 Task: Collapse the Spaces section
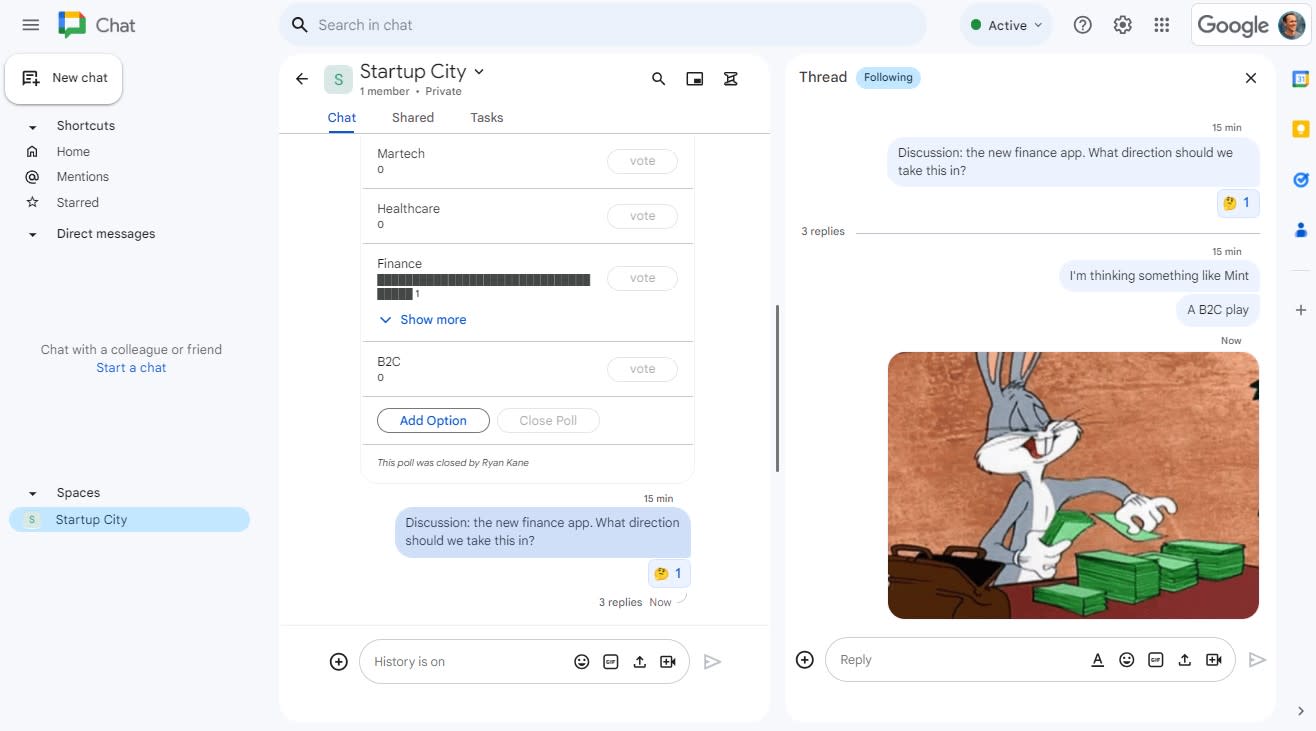[x=32, y=493]
